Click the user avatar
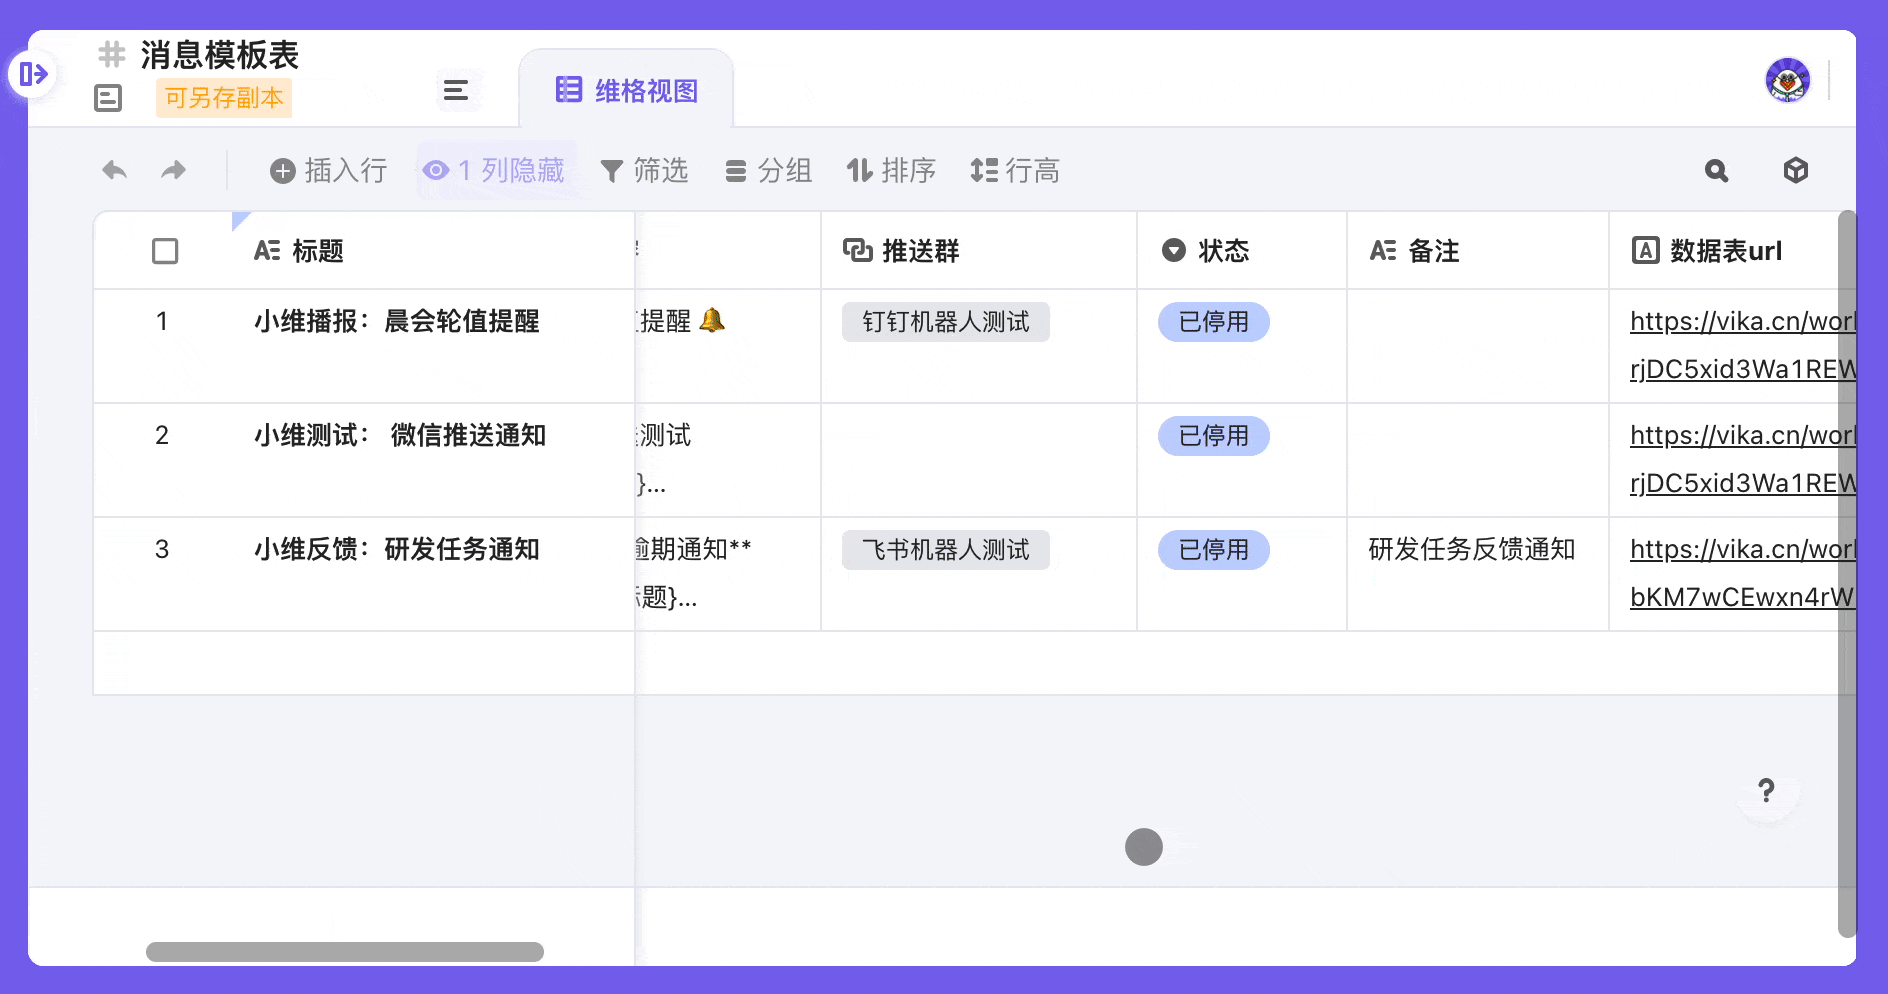This screenshot has width=1888, height=994. click(x=1788, y=81)
